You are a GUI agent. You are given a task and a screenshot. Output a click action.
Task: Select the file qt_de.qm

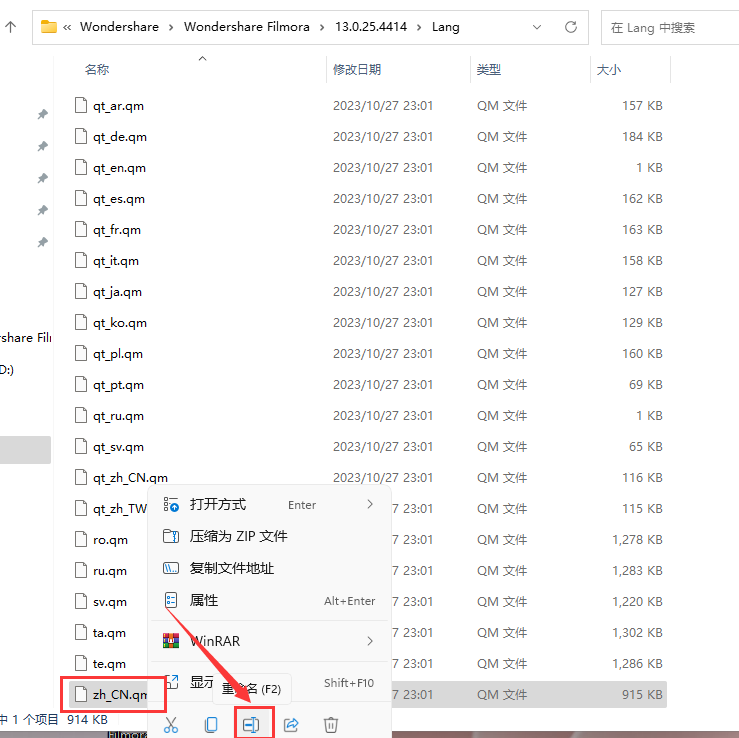[120, 137]
